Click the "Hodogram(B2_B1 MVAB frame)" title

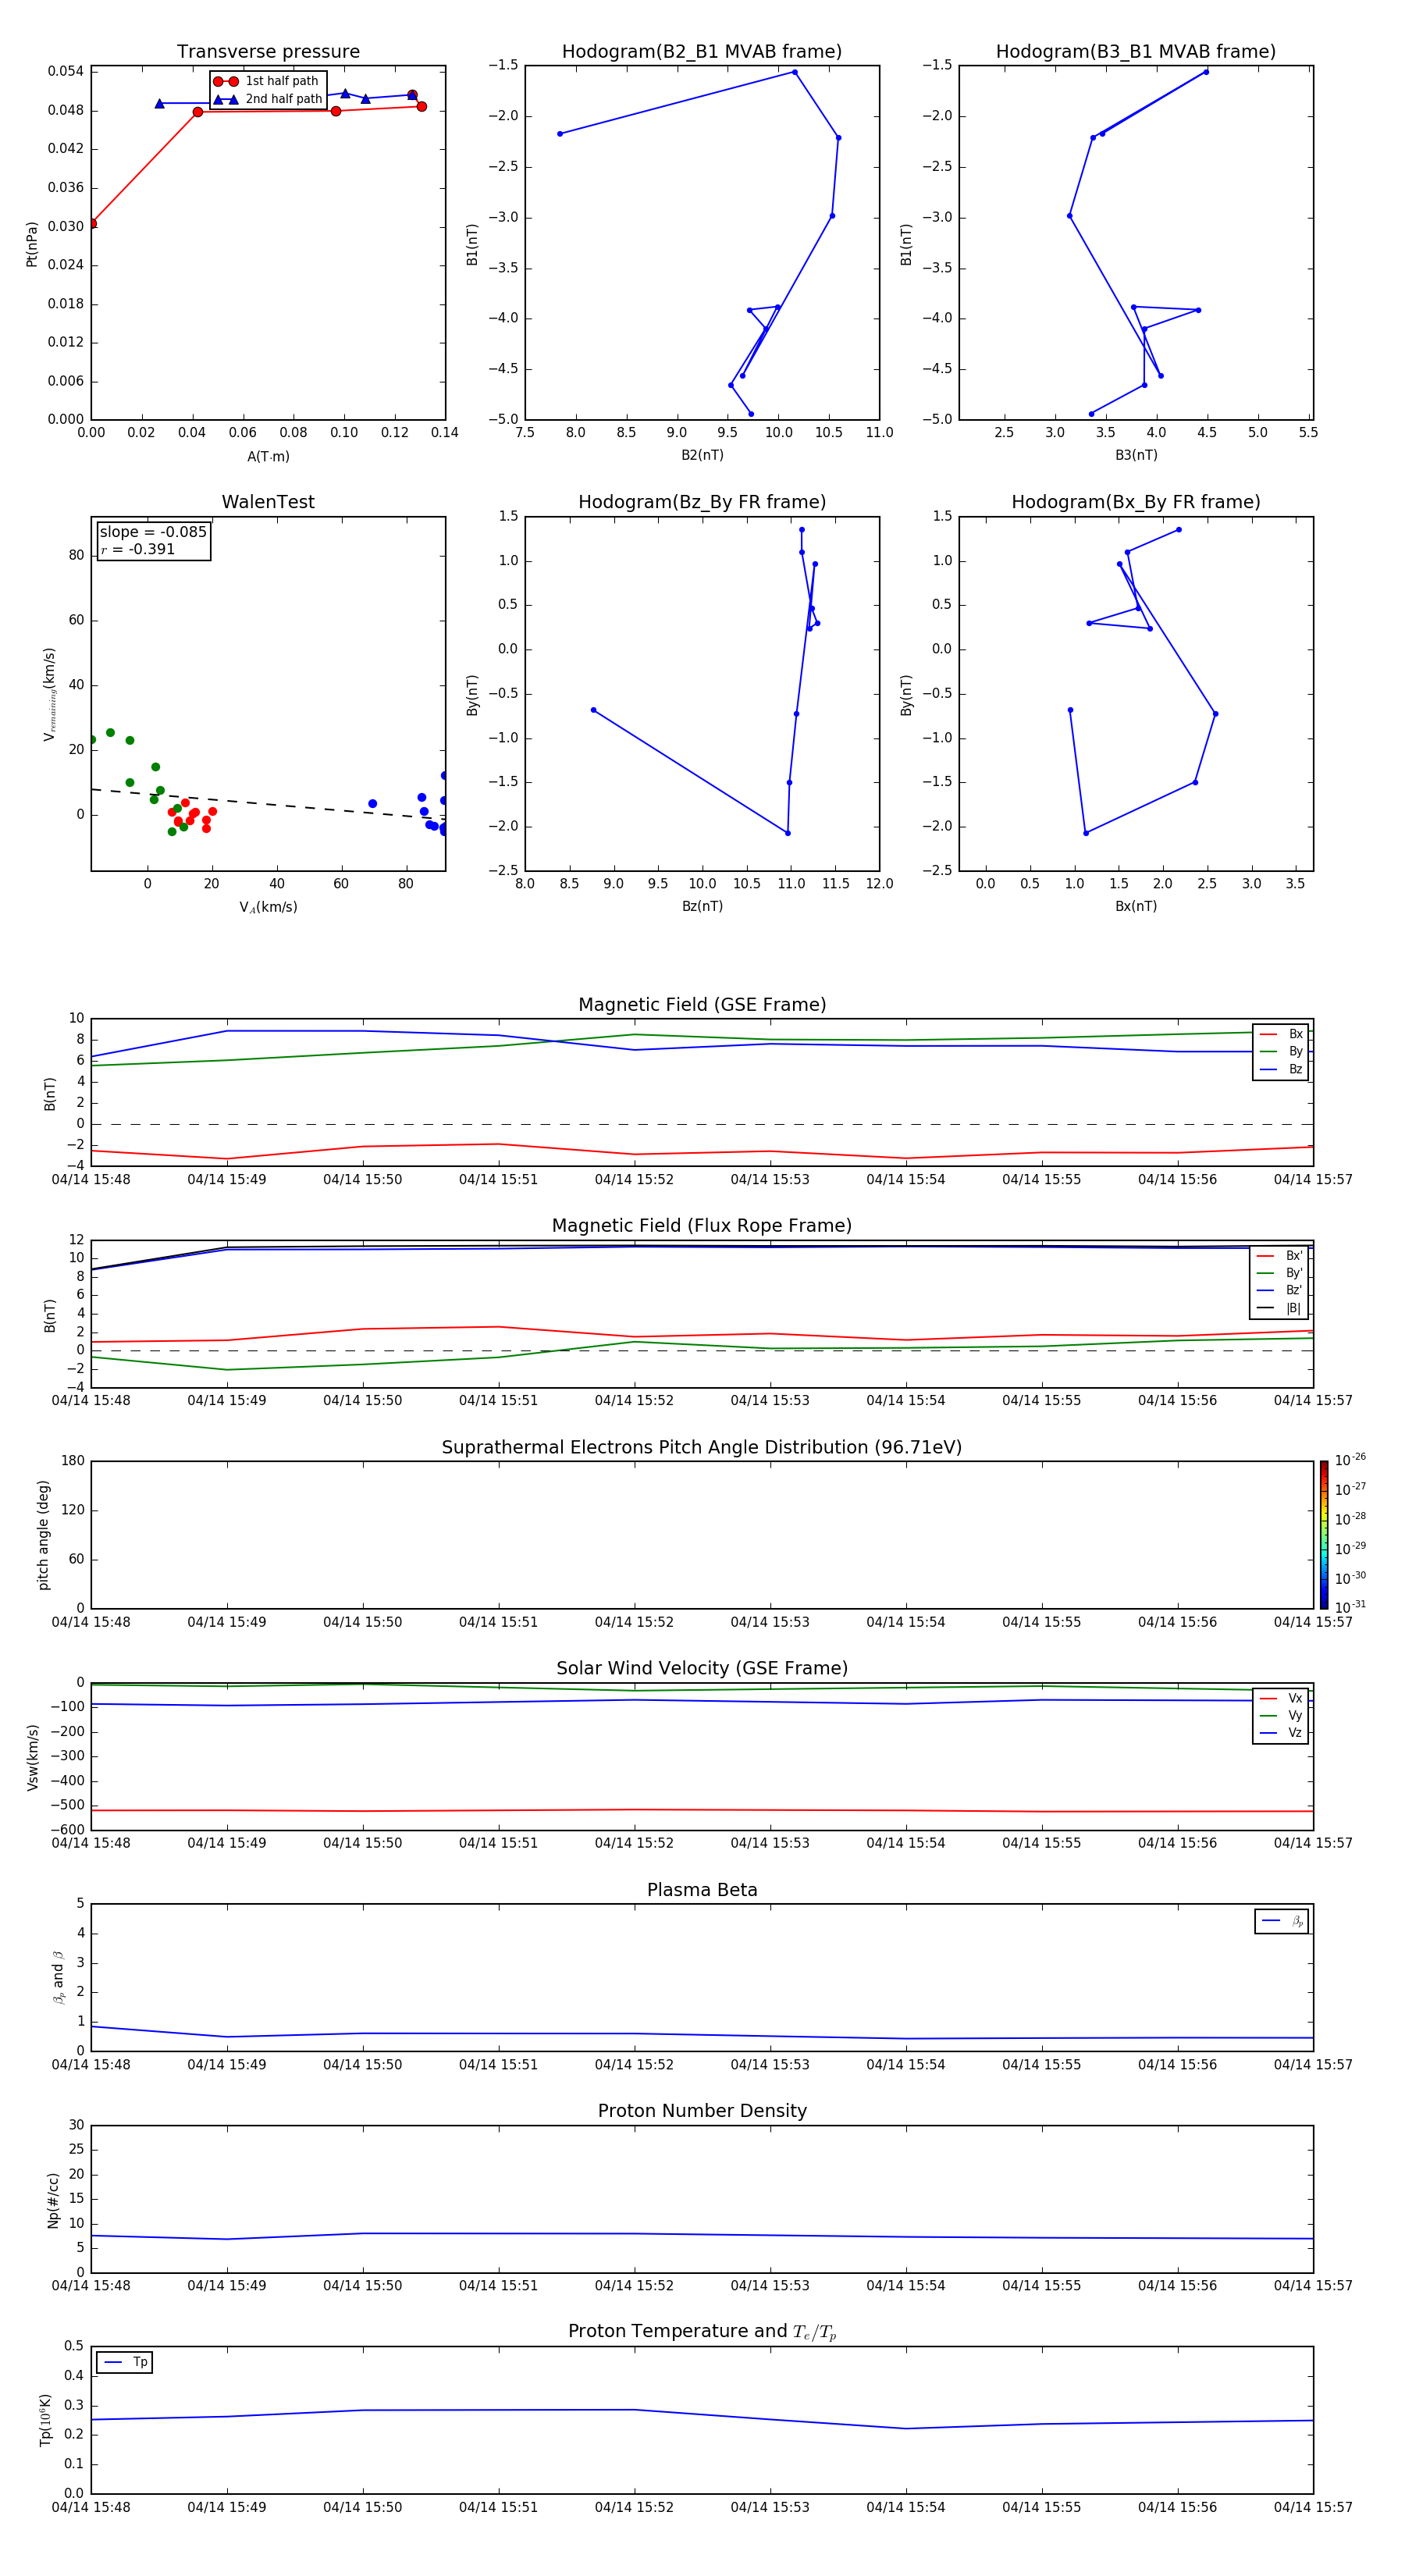[x=702, y=52]
